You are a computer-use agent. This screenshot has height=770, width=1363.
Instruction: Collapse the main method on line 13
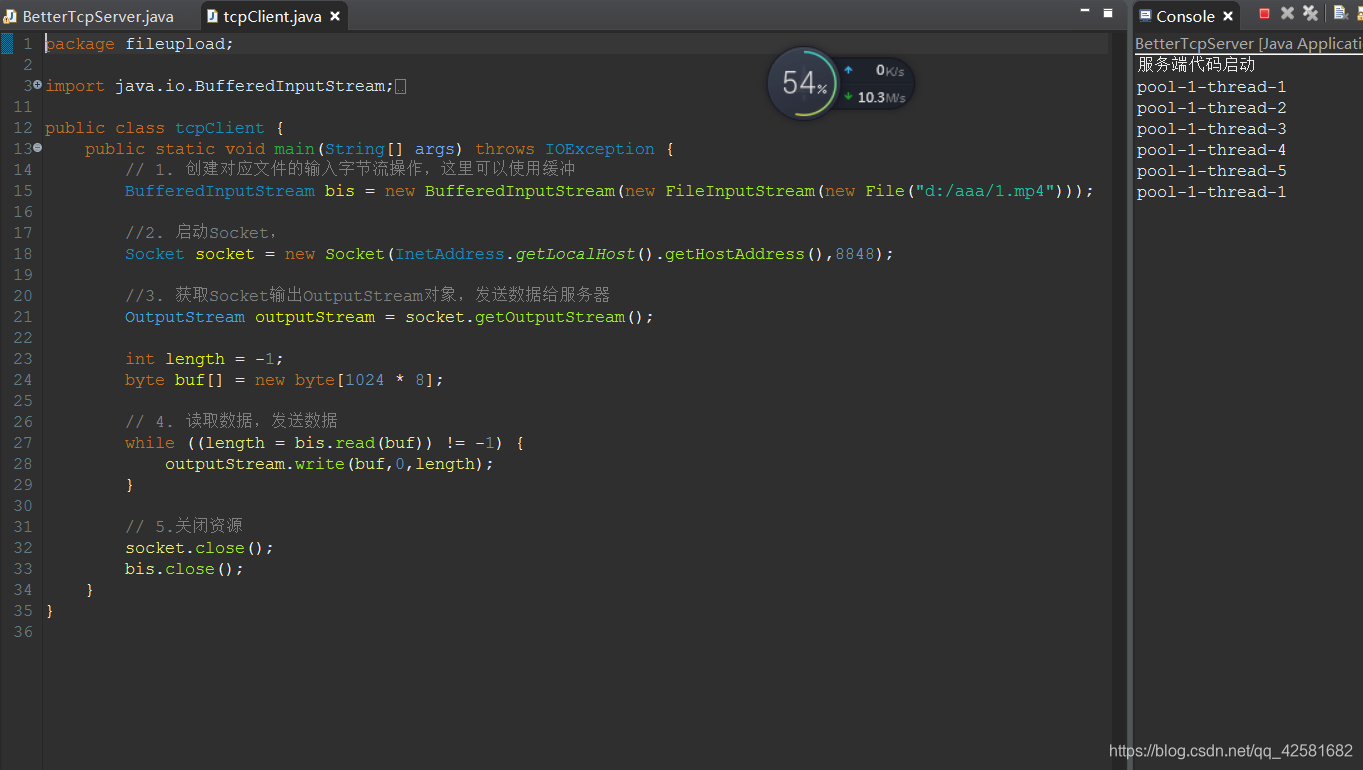tap(37, 148)
